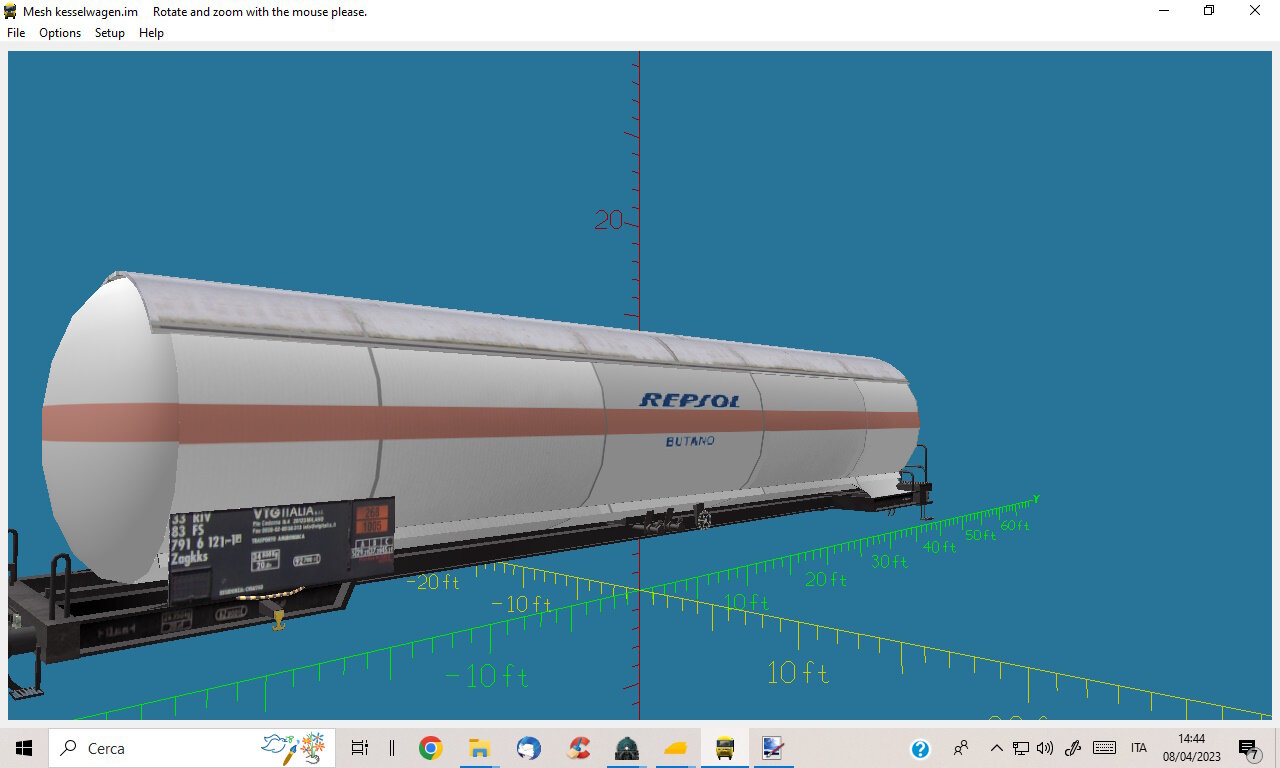Open the clock showing 14:44 08/04/2023
The image size is (1280, 768).
point(1191,748)
